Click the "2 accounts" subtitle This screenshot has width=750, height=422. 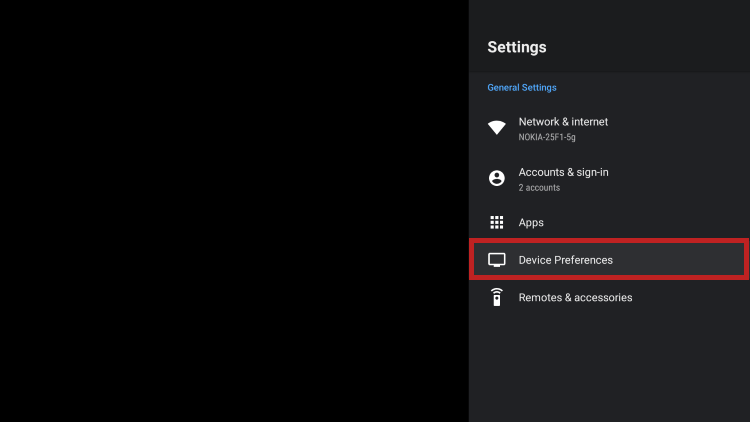tap(539, 187)
